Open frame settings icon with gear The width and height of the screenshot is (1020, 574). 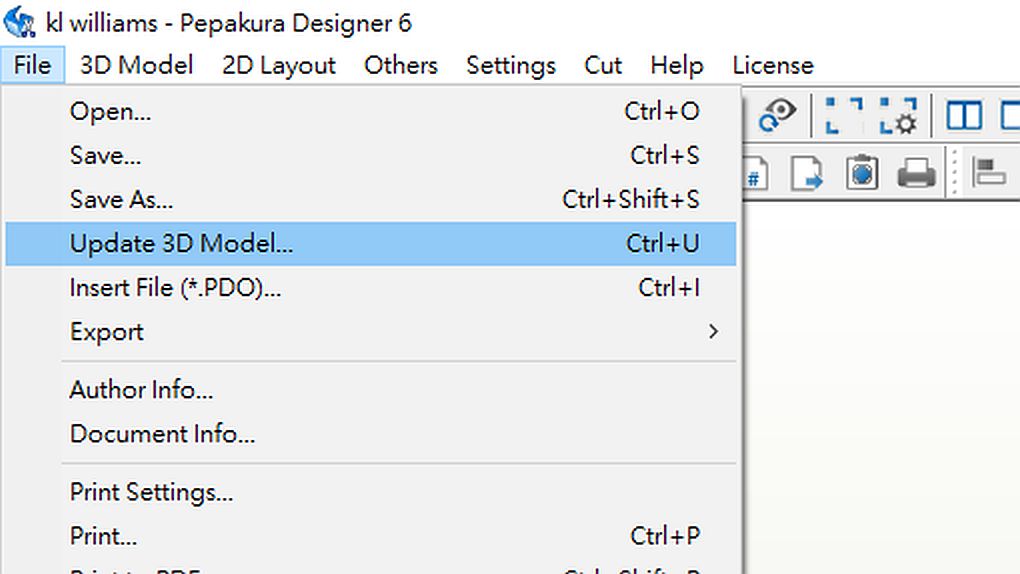[898, 115]
